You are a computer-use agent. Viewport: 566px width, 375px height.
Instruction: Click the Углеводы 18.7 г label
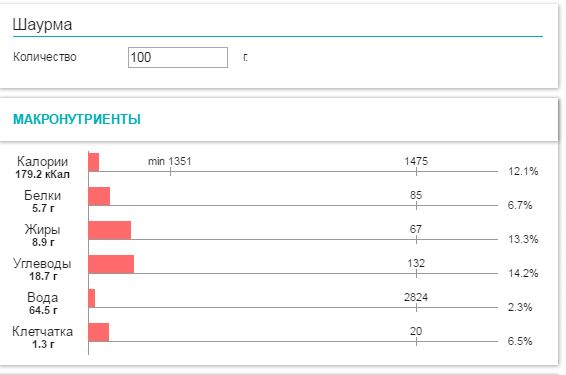pyautogui.click(x=42, y=270)
